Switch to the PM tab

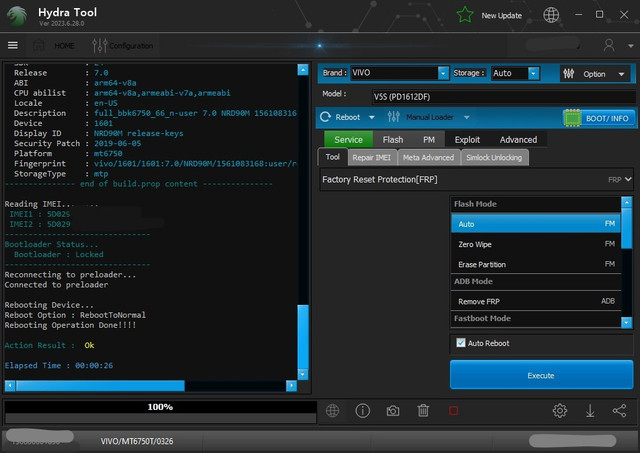tap(429, 140)
